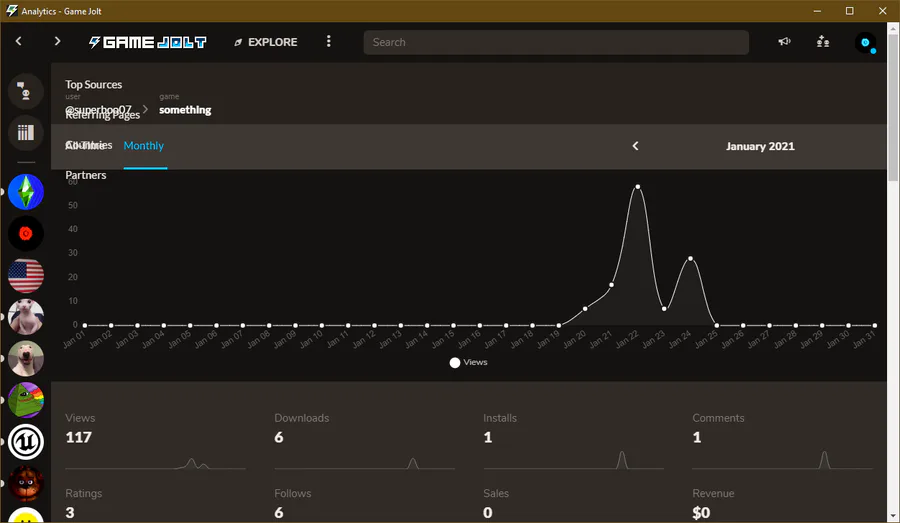Select the Downloads metric card
This screenshot has height=523, width=900.
(x=364, y=441)
